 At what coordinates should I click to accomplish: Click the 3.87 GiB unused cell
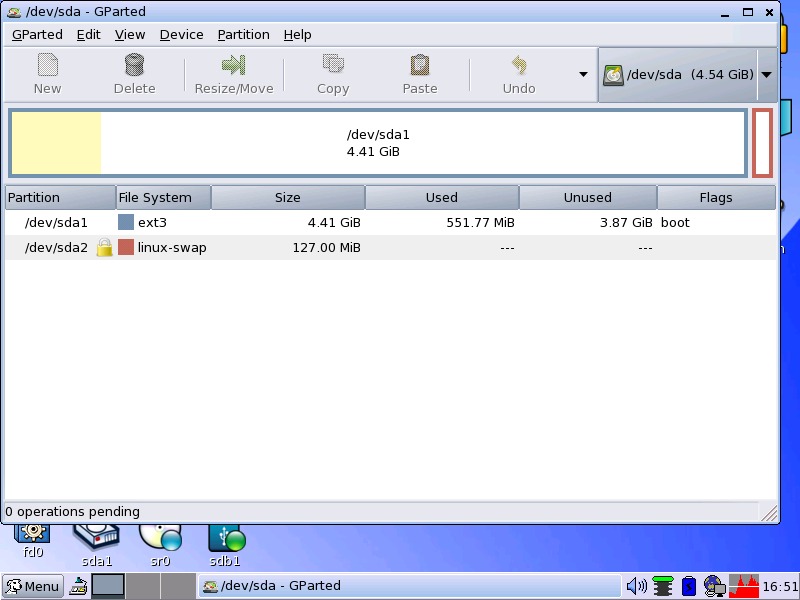[x=626, y=222]
